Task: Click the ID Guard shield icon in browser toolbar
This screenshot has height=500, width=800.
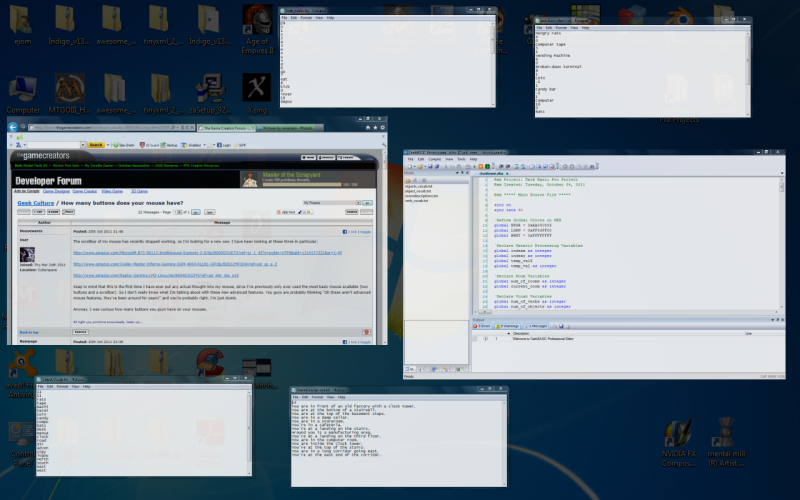Action: 142,145
